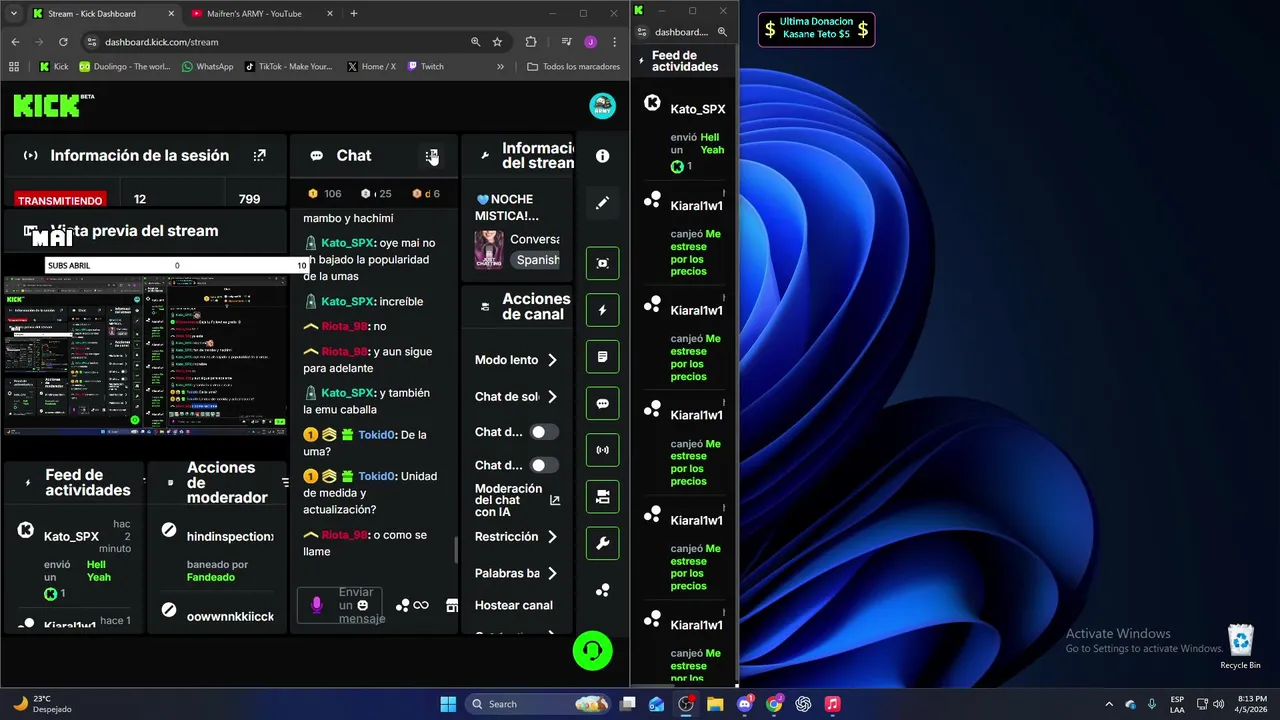Screen dimensions: 1280x720
Task: Click the microphone icon in chat input
Action: tap(317, 605)
